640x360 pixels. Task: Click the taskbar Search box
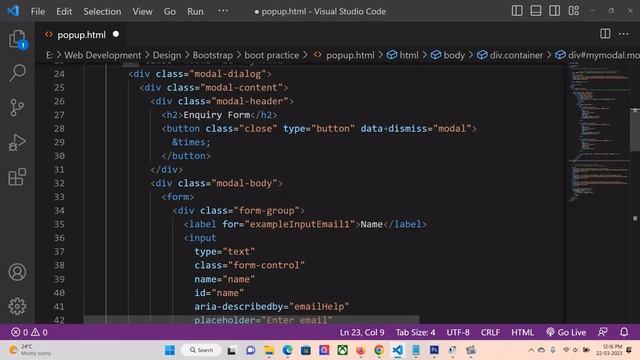(201, 350)
